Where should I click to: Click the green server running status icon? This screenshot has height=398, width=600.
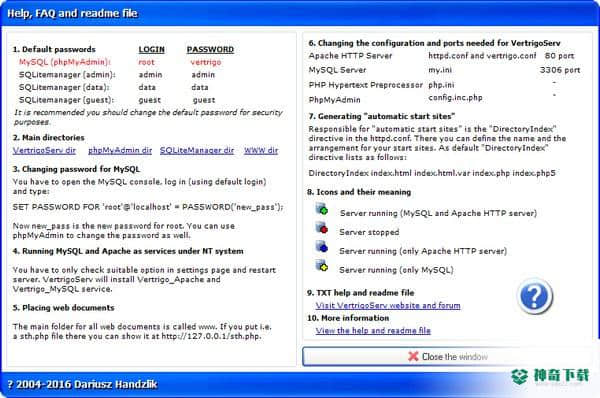(321, 209)
